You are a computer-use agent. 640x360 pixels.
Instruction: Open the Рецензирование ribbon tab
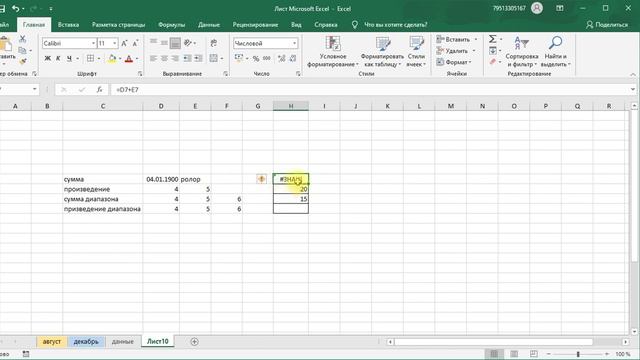[x=256, y=24]
